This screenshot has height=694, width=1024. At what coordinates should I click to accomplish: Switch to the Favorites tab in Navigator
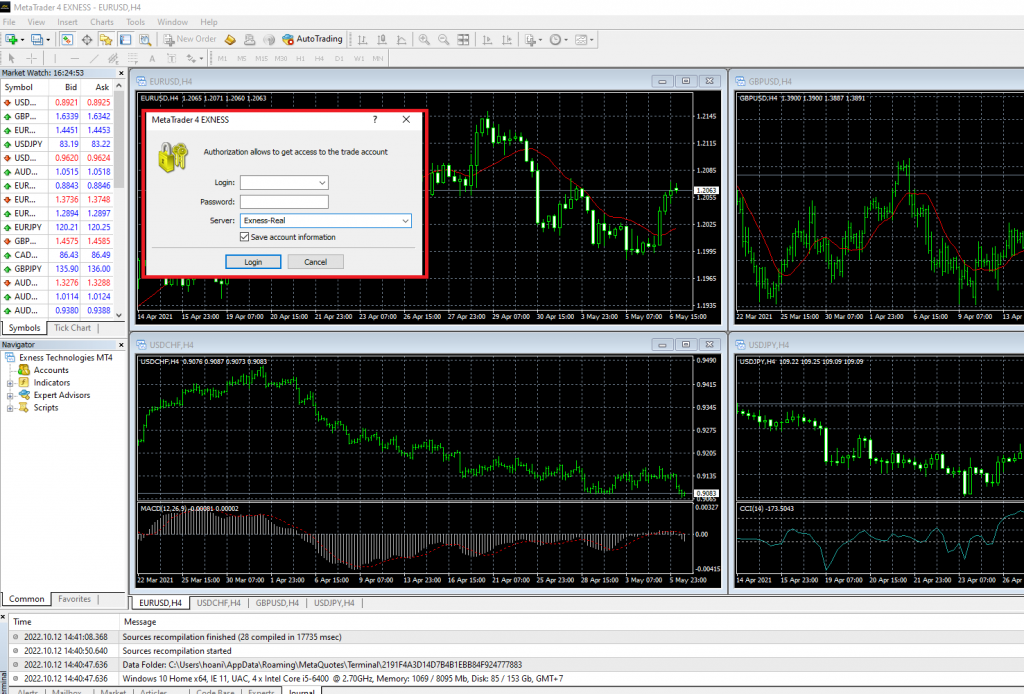(x=74, y=599)
